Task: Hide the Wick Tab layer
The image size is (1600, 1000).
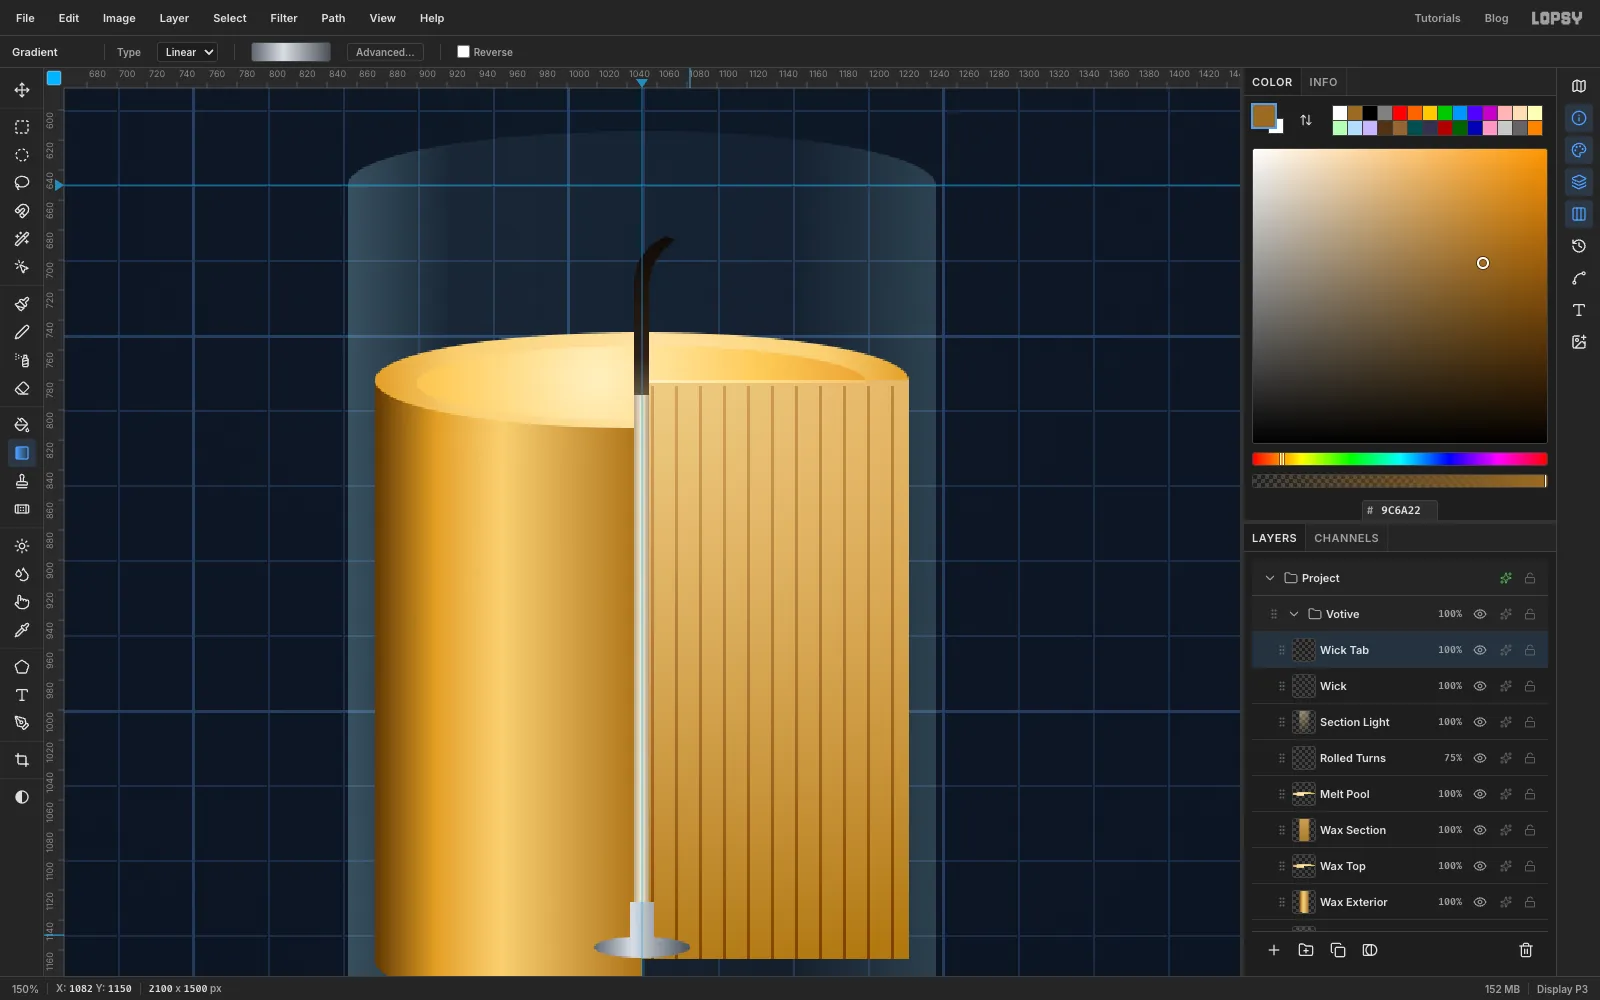Action: pos(1480,650)
